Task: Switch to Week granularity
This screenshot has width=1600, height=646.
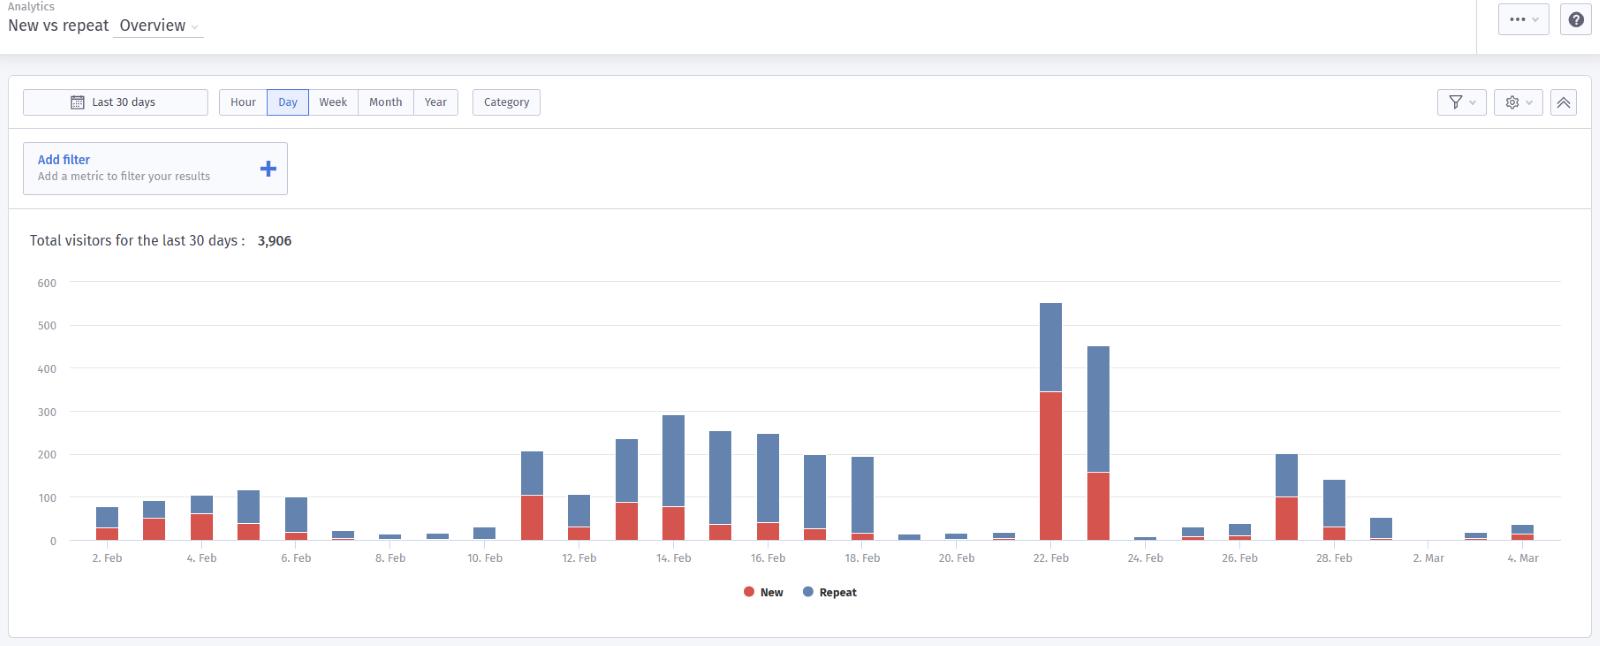Action: (333, 102)
